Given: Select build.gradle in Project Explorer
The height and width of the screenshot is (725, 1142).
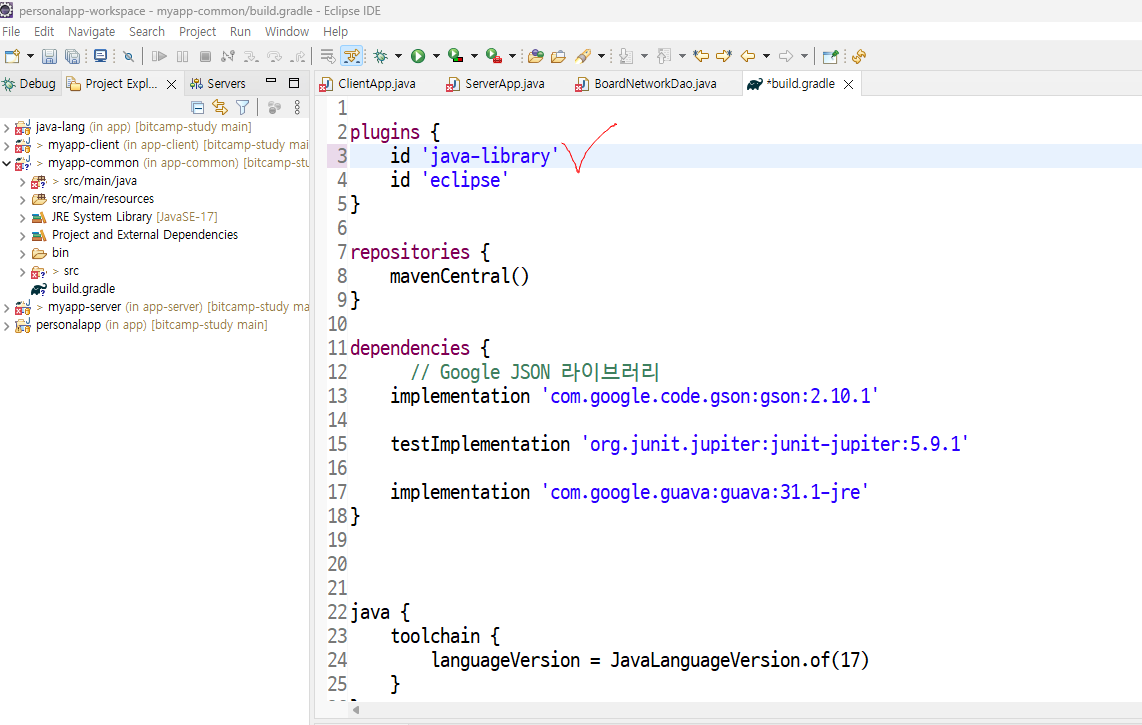Looking at the screenshot, I should click(x=83, y=289).
